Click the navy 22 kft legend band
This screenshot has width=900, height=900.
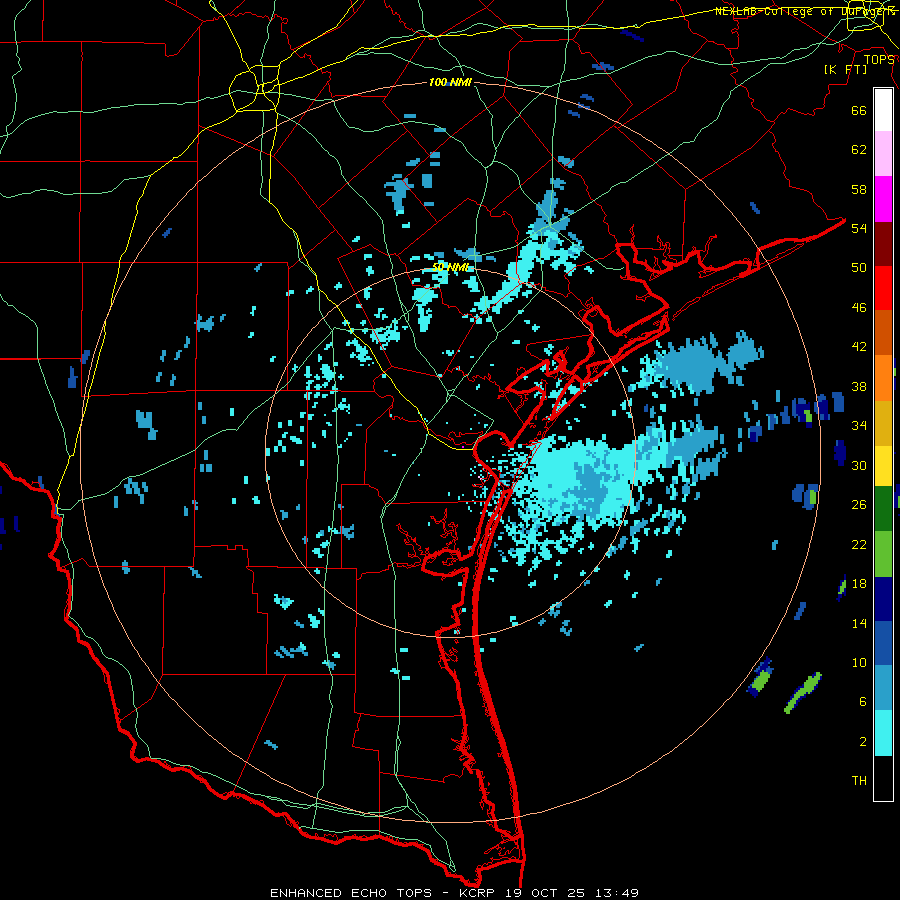click(x=883, y=599)
